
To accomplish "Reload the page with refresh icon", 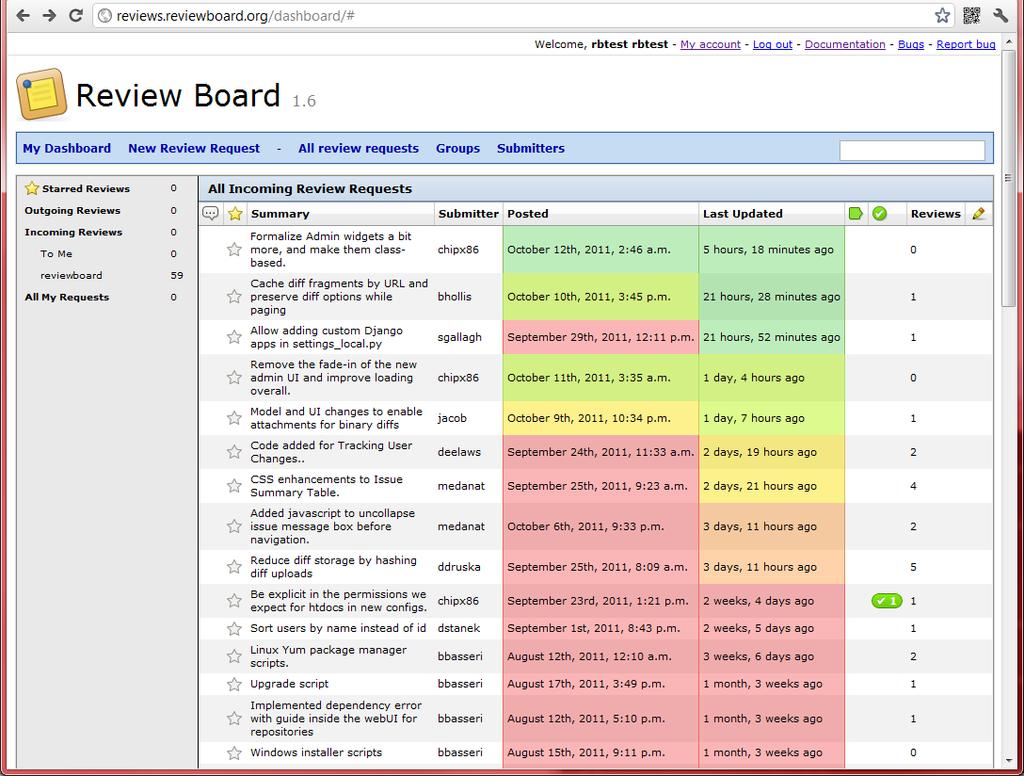I will point(76,15).
